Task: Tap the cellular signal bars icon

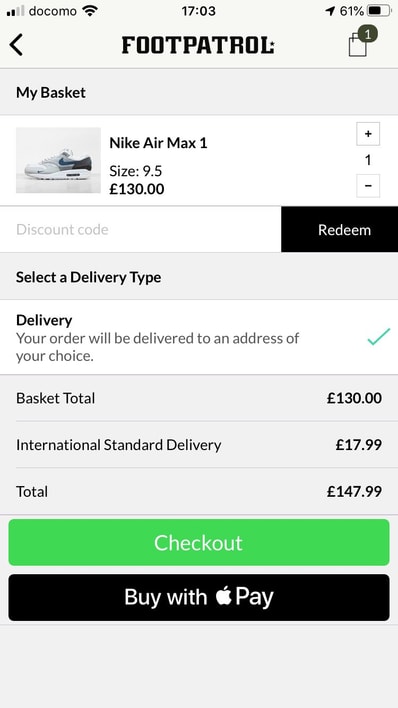Action: (16, 11)
